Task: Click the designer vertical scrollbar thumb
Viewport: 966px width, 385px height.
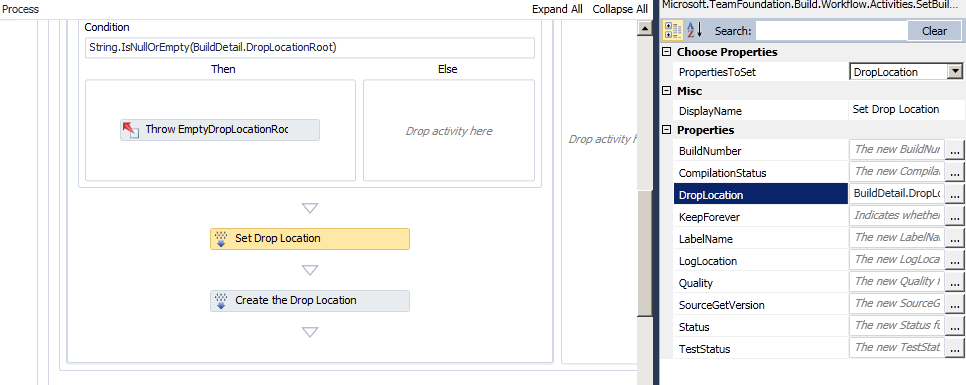Action: pos(645,253)
